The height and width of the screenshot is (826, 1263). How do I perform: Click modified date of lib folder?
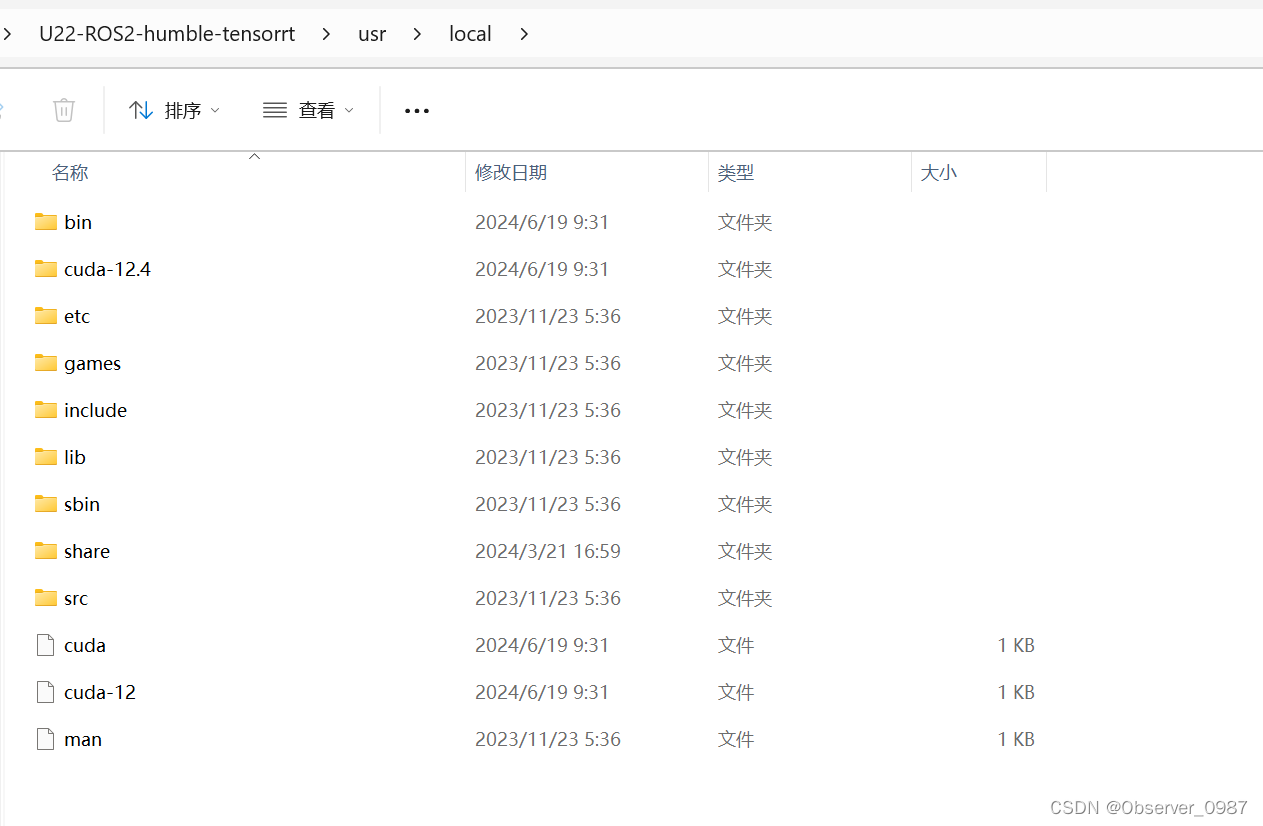(x=548, y=457)
